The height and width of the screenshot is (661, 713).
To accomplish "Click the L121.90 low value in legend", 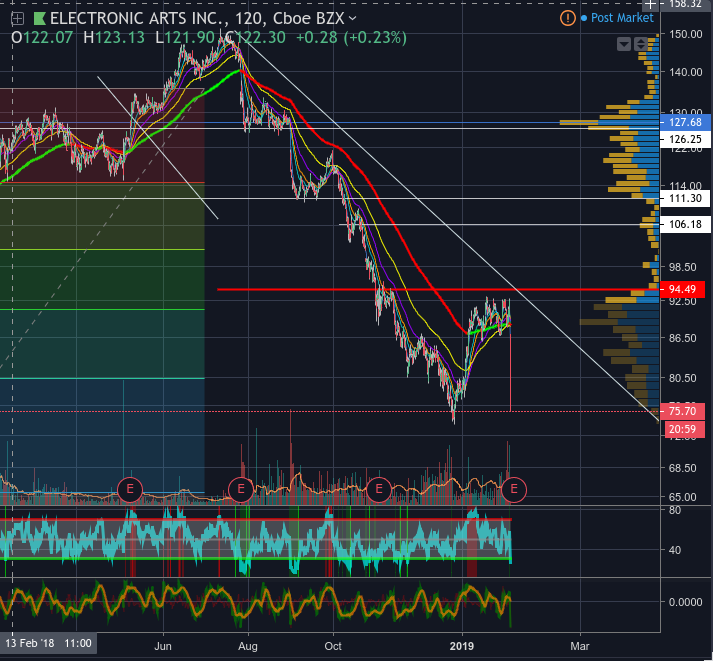I will (185, 37).
